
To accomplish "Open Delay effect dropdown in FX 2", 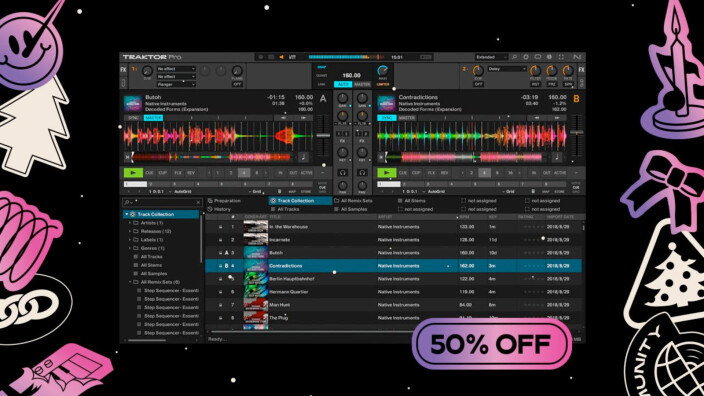I will (x=507, y=69).
